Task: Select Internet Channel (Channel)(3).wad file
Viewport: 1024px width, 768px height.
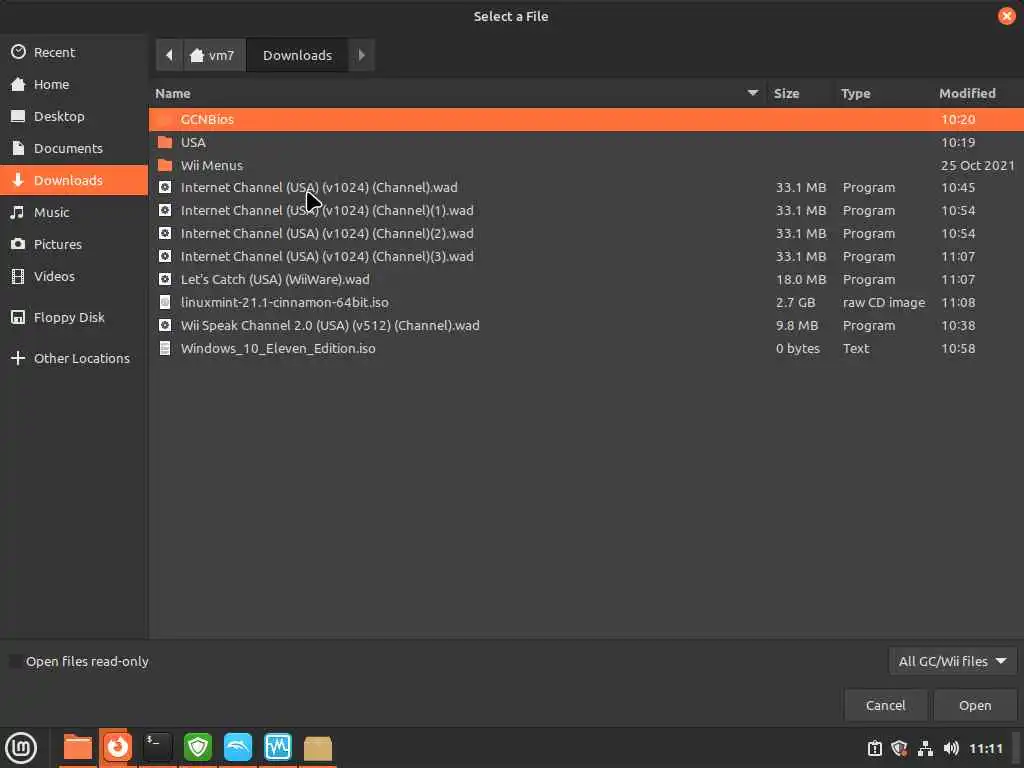Action: coord(586,256)
